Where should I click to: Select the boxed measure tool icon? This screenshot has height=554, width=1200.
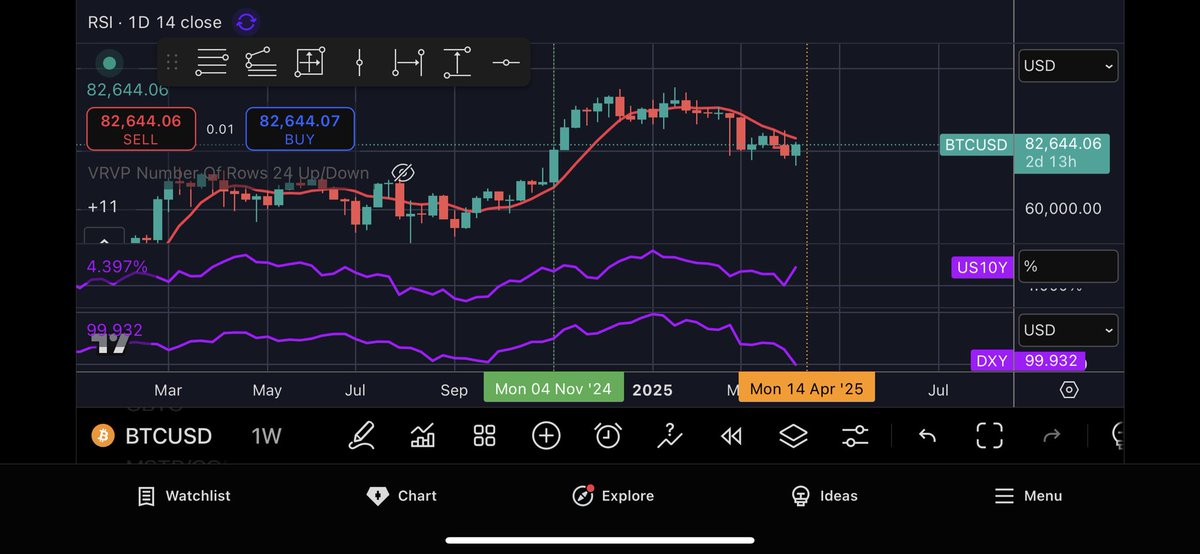310,63
